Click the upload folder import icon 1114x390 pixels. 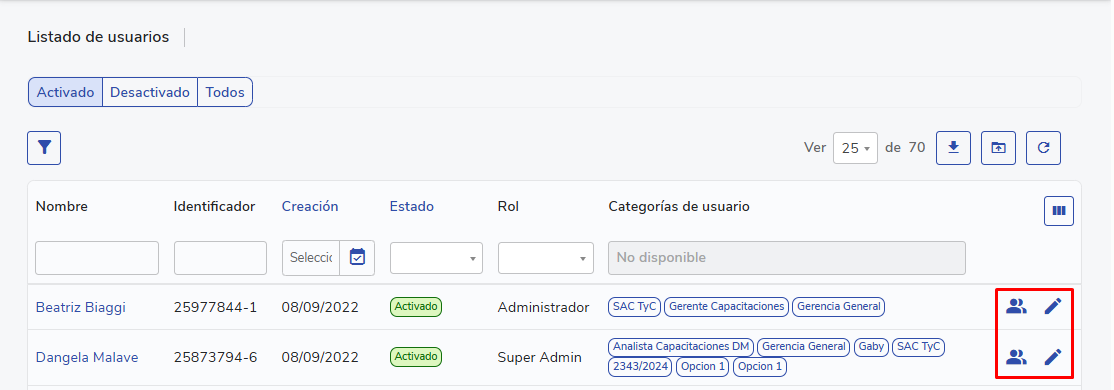(x=998, y=148)
